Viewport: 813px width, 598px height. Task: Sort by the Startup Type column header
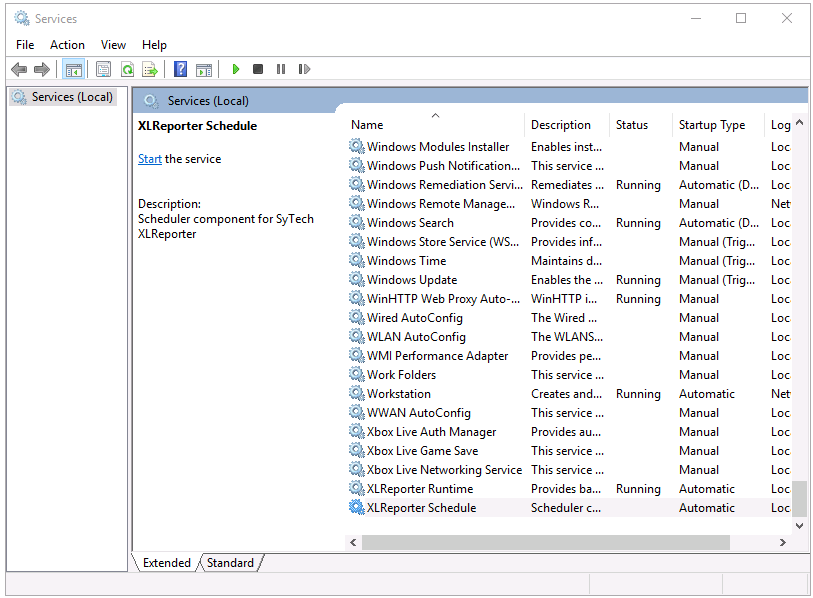[718, 125]
